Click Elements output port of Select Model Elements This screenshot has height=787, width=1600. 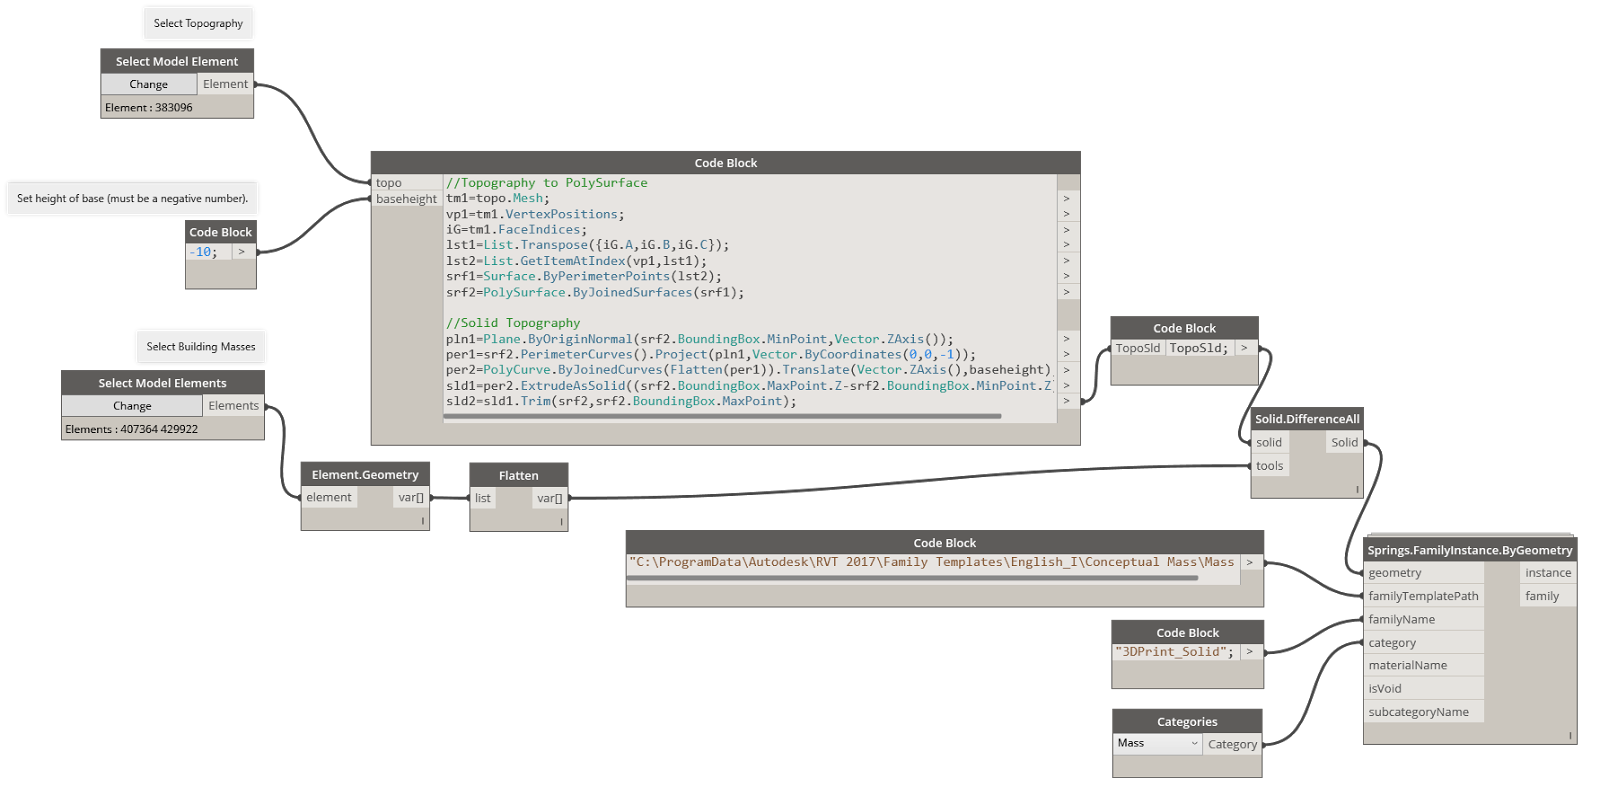click(x=233, y=406)
